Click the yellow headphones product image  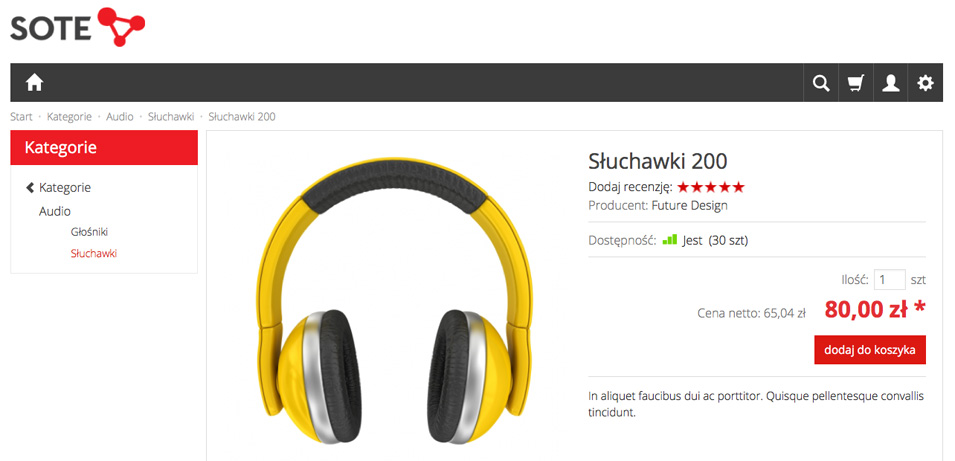(x=394, y=300)
